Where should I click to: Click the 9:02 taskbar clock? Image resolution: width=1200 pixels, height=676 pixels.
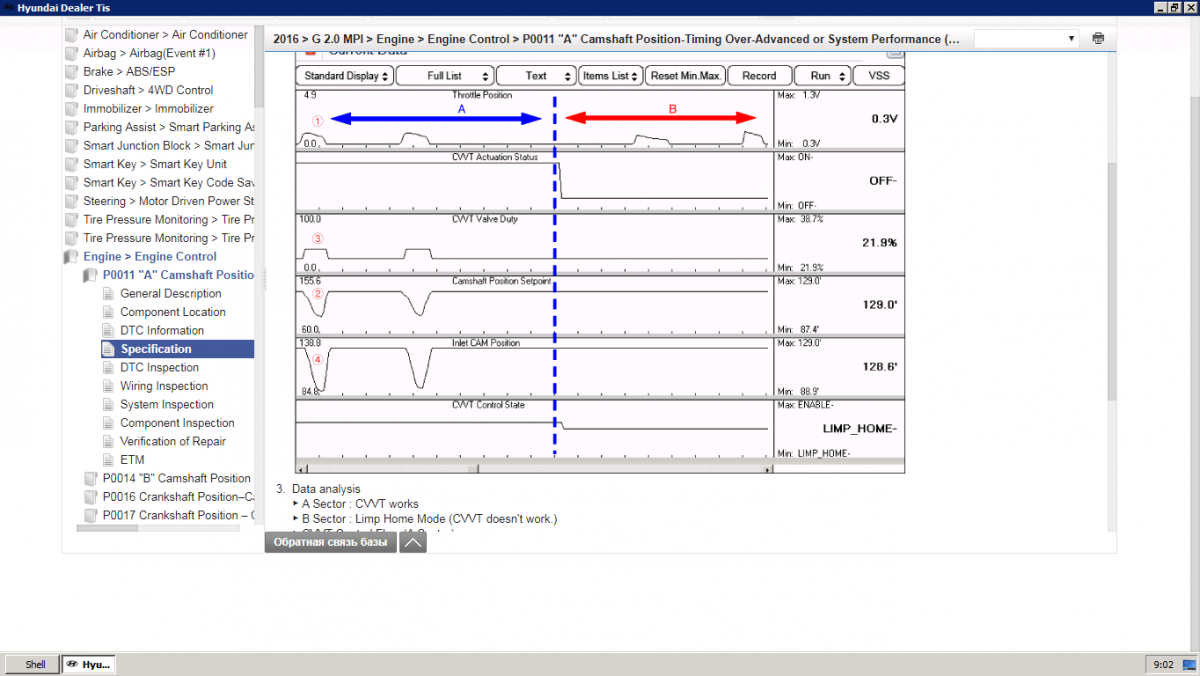(x=1164, y=664)
